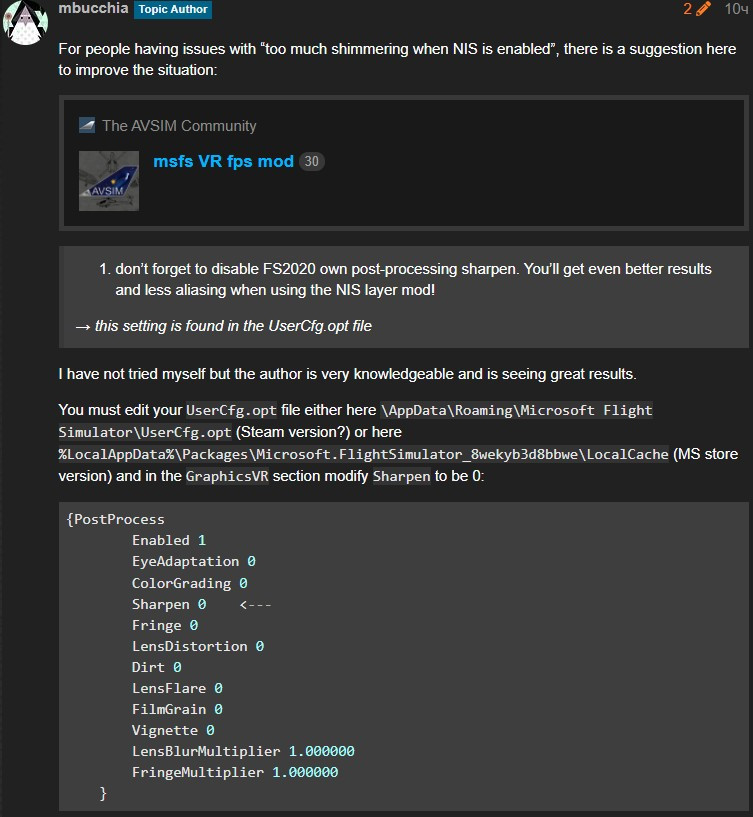Click the 30 link click counter badge
Viewport: 753px width, 817px height.
pyautogui.click(x=312, y=161)
